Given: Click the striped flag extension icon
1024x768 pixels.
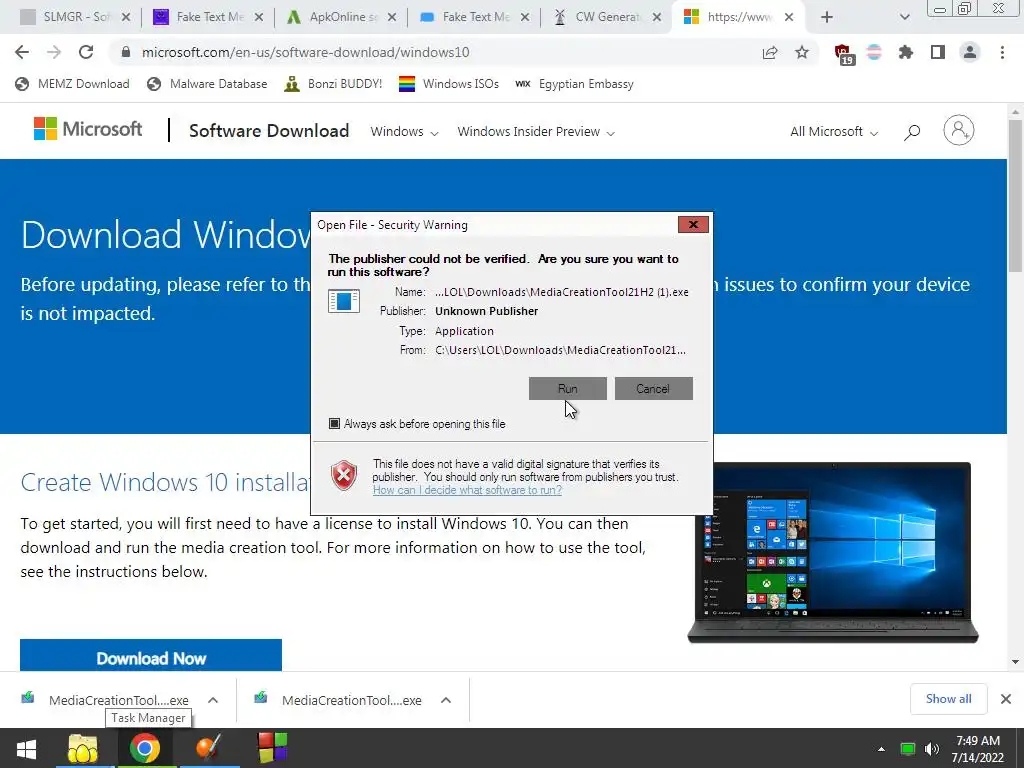Looking at the screenshot, I should [874, 52].
